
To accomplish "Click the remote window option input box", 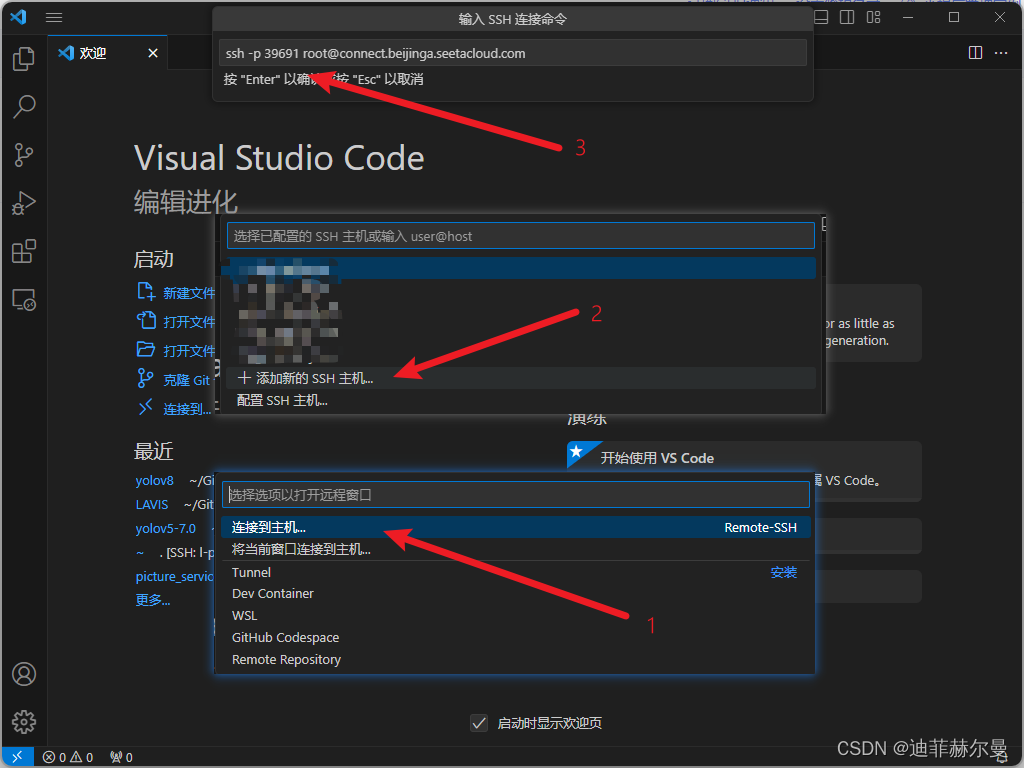I will click(516, 494).
